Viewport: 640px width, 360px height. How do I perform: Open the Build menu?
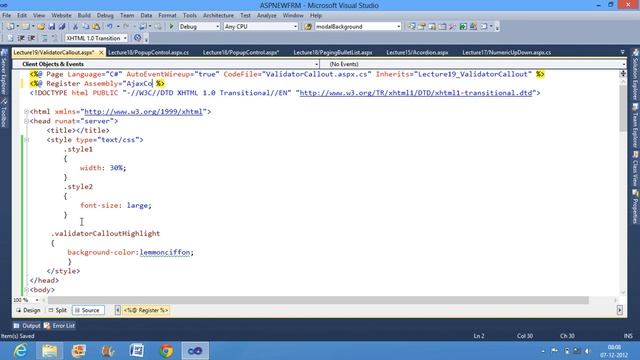tap(84, 15)
